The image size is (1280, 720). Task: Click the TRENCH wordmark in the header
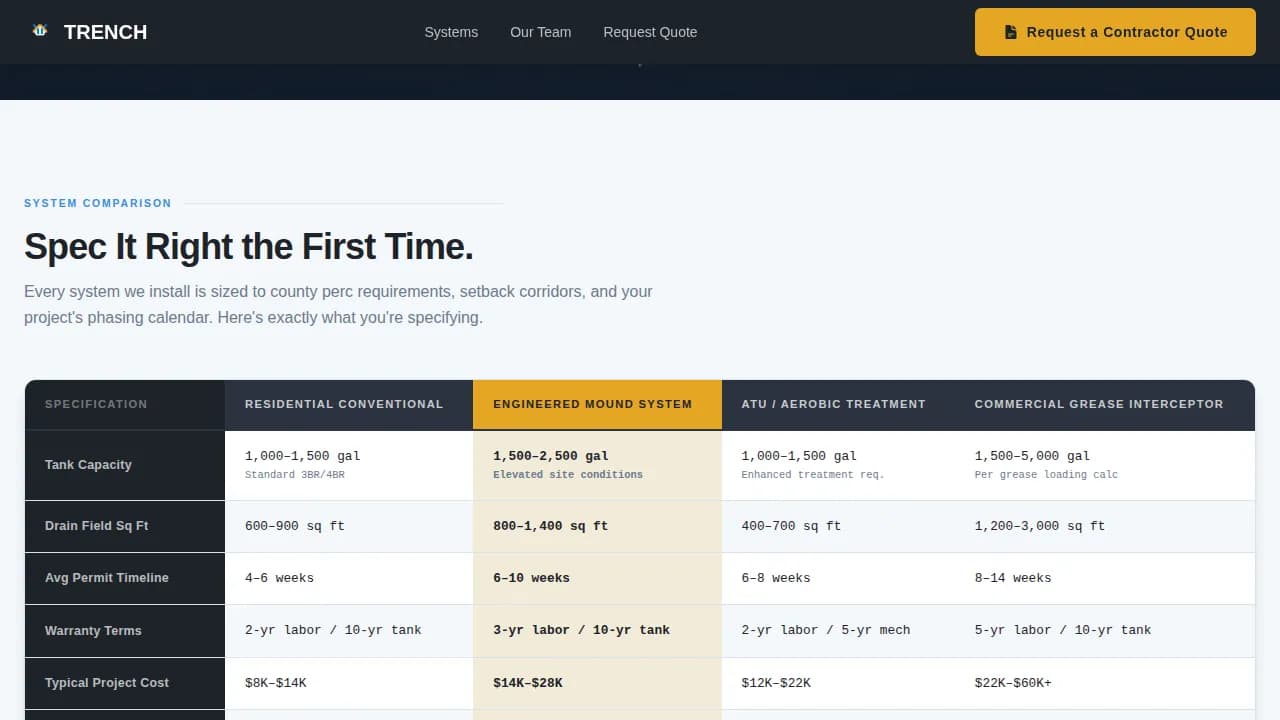coord(105,32)
